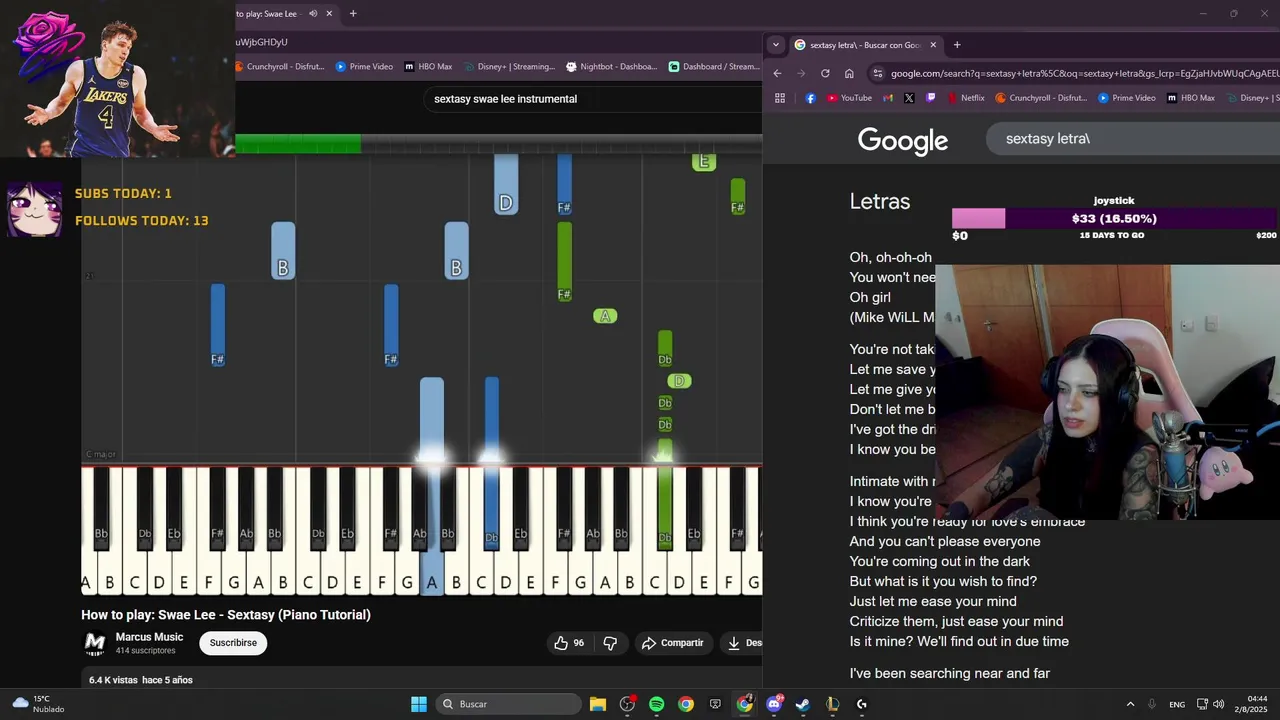
Task: Open the home page in the Google window
Action: [849, 73]
